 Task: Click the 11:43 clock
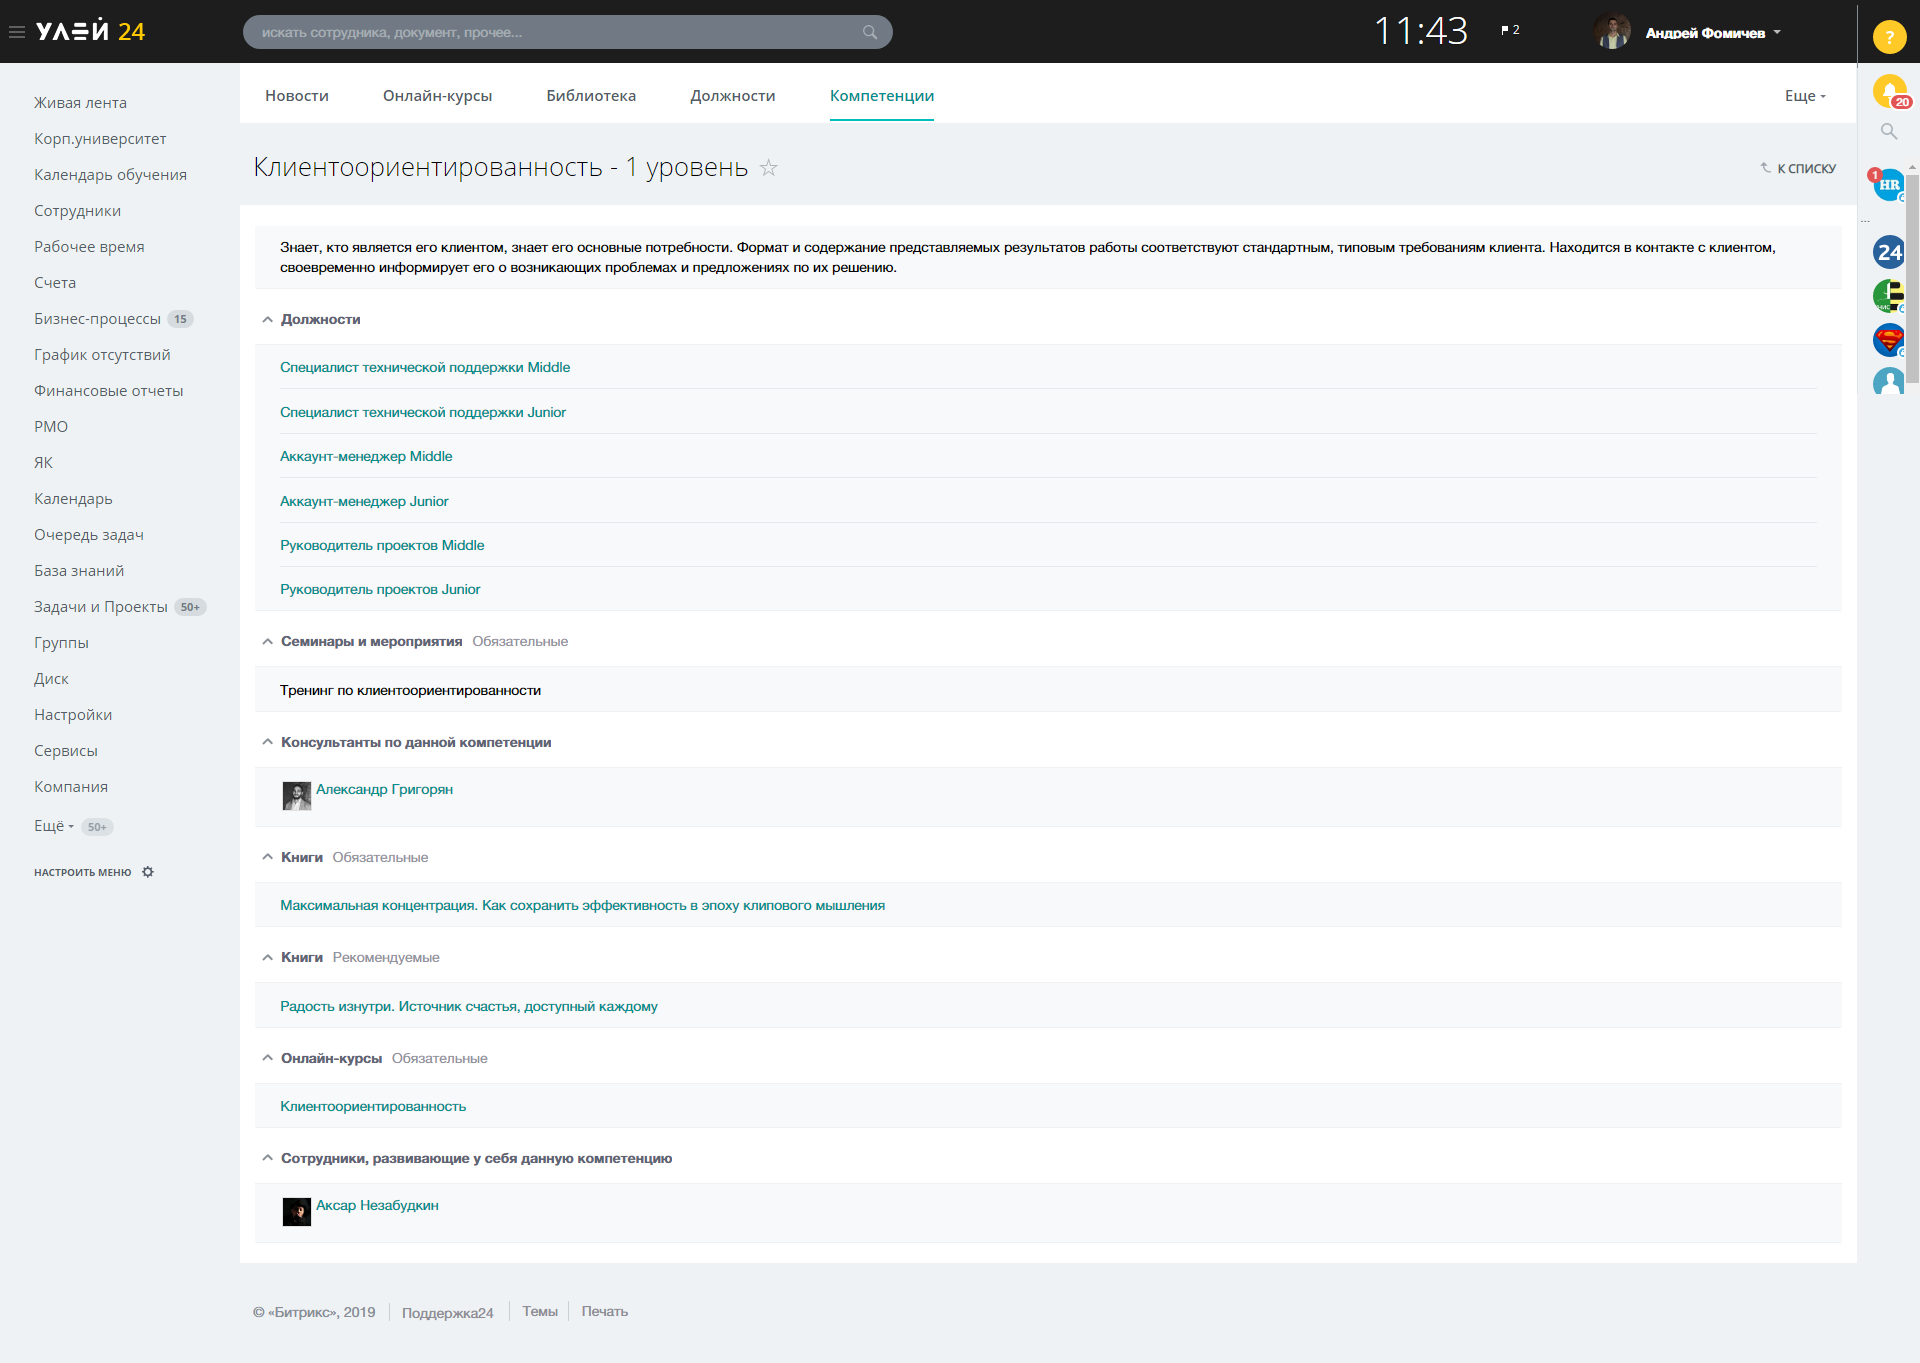point(1421,31)
